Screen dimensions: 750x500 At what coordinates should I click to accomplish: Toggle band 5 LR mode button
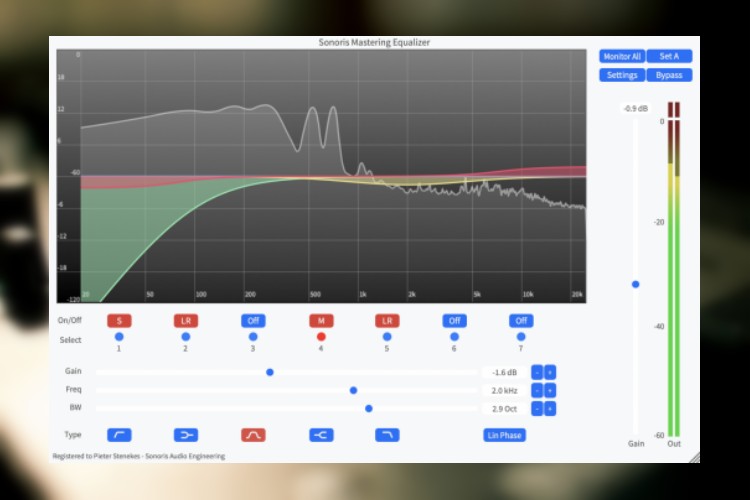click(387, 321)
